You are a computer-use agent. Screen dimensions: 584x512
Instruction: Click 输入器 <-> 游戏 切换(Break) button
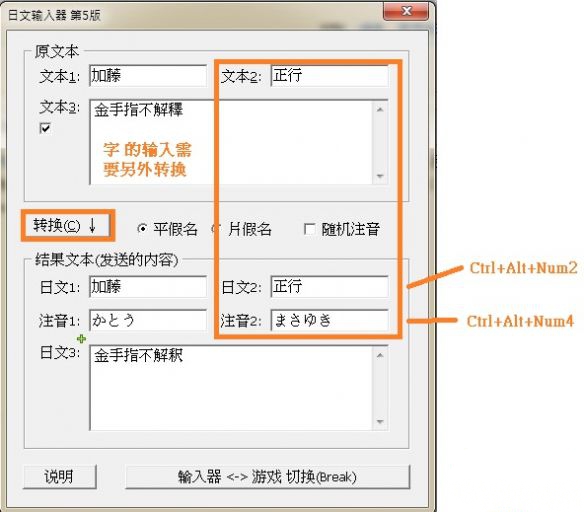[x=267, y=477]
